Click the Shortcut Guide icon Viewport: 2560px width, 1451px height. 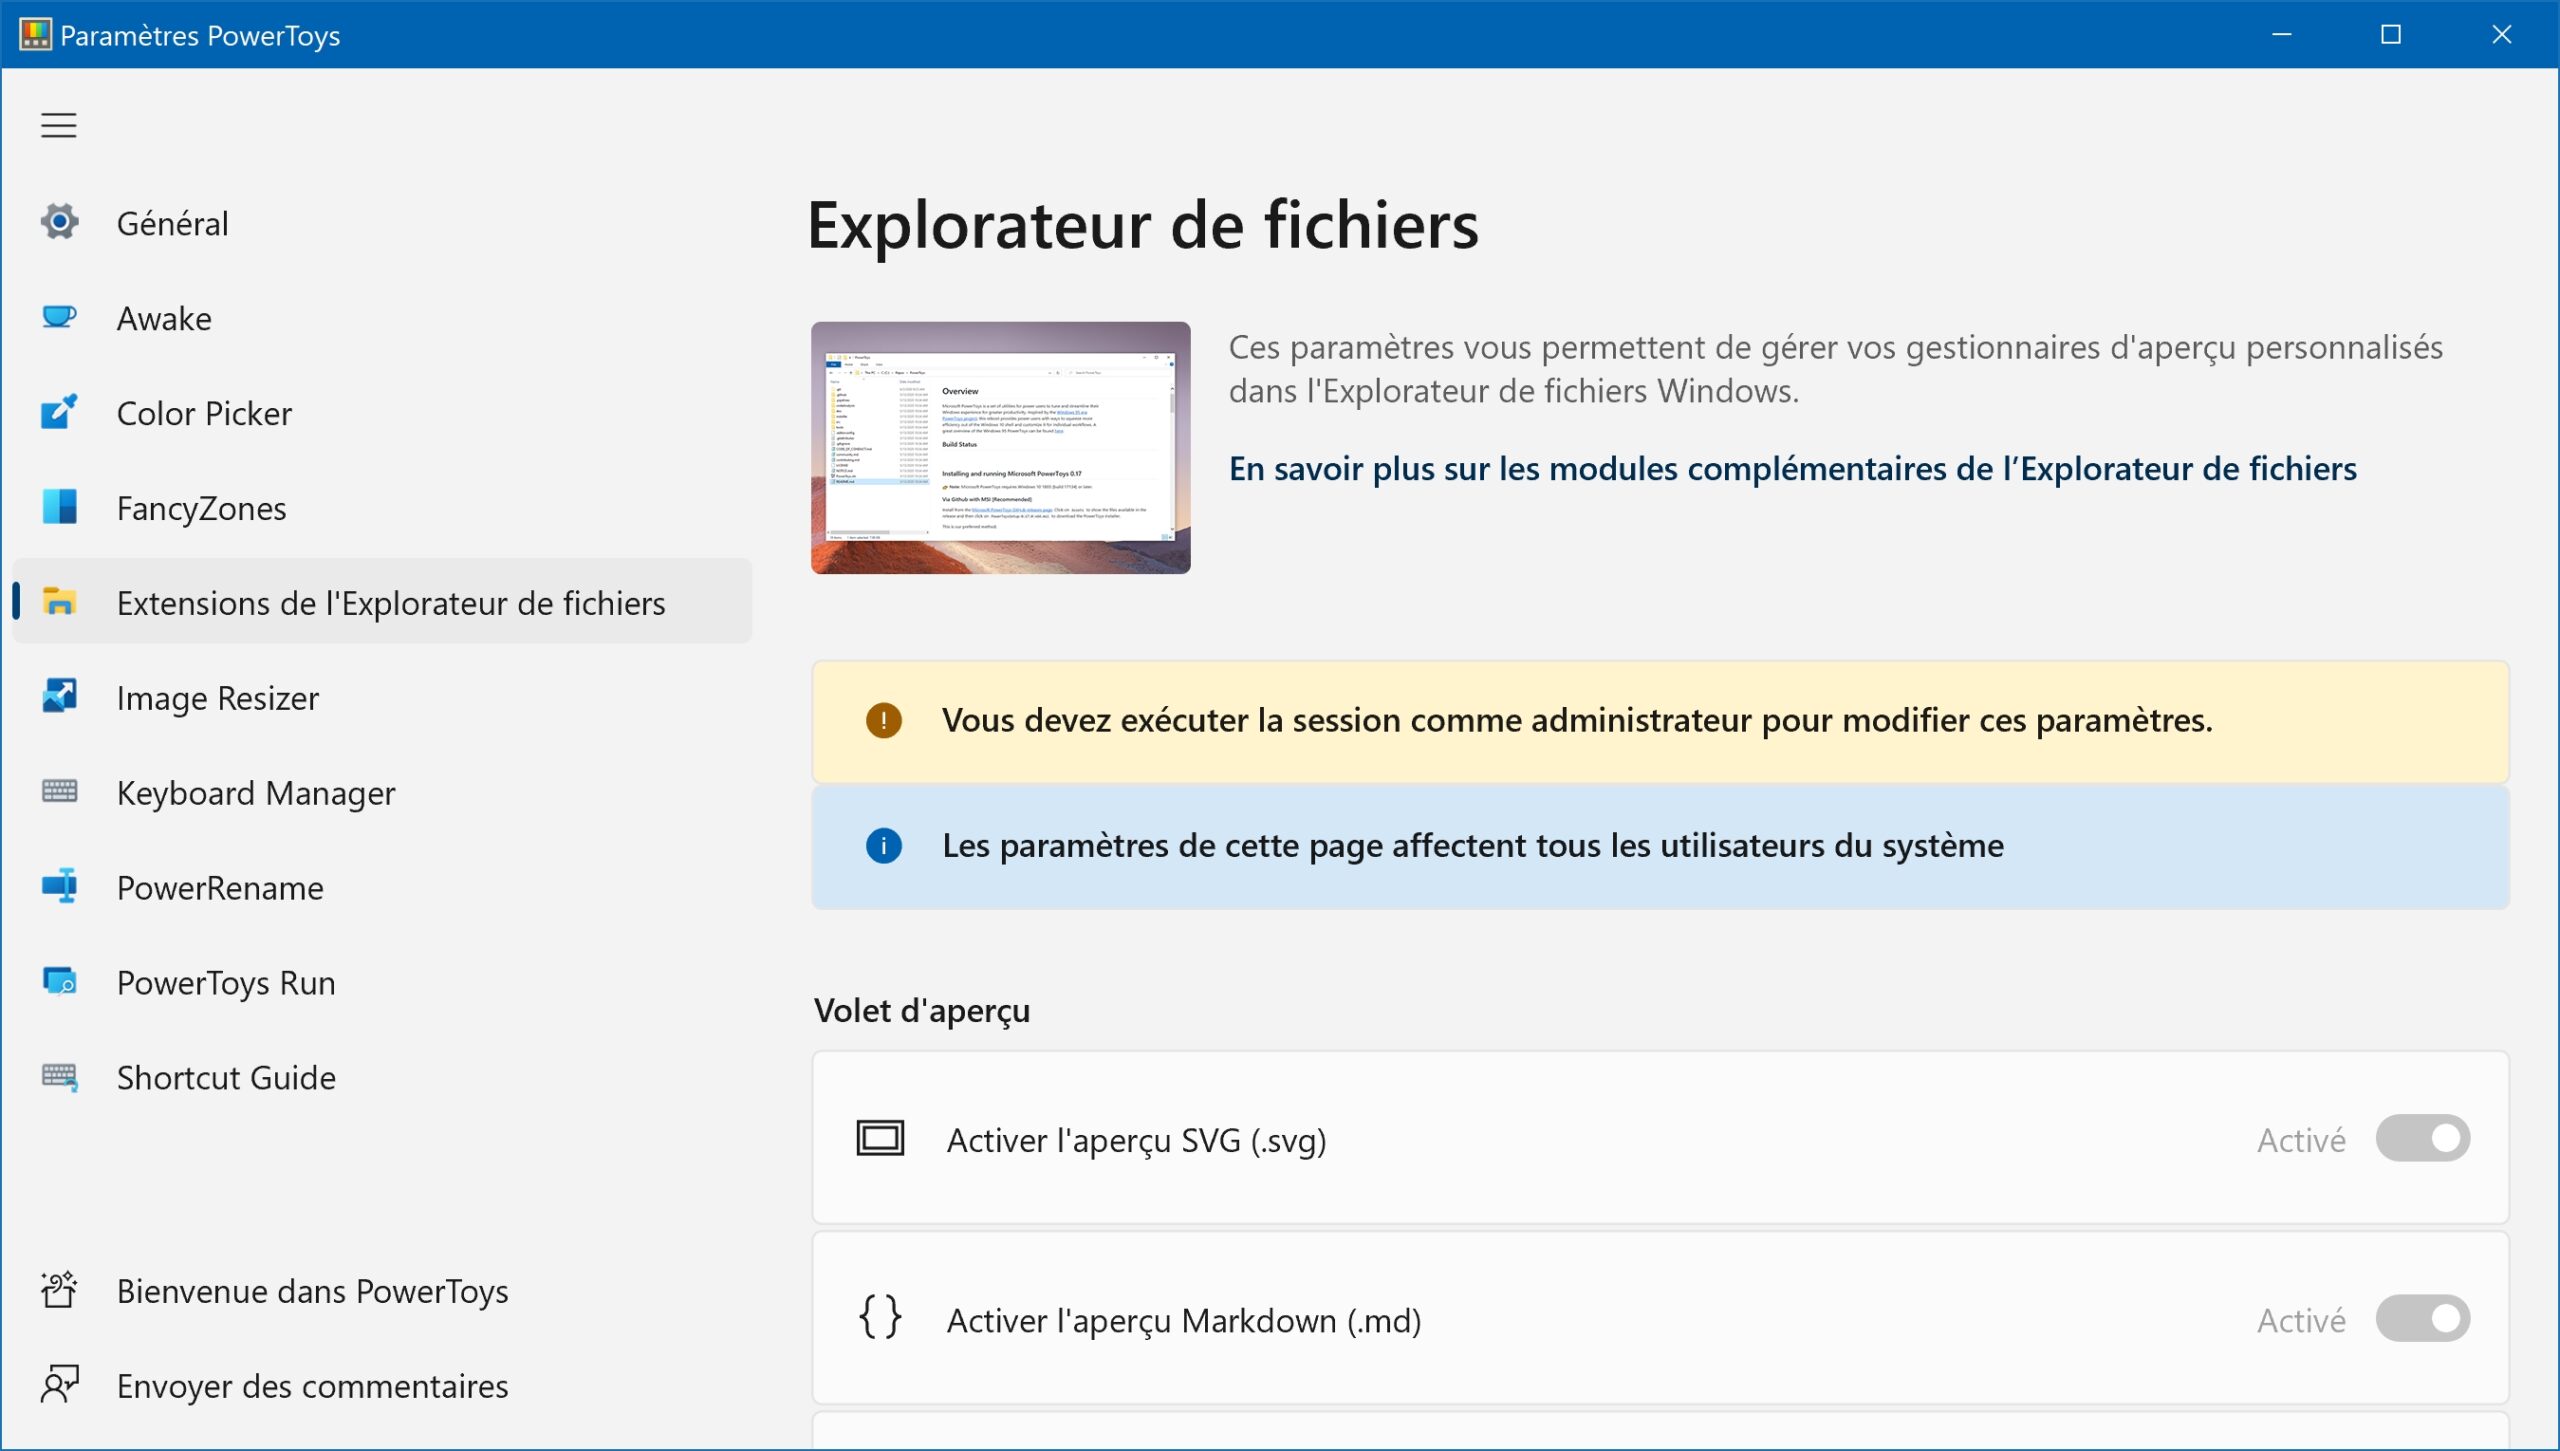[60, 1077]
